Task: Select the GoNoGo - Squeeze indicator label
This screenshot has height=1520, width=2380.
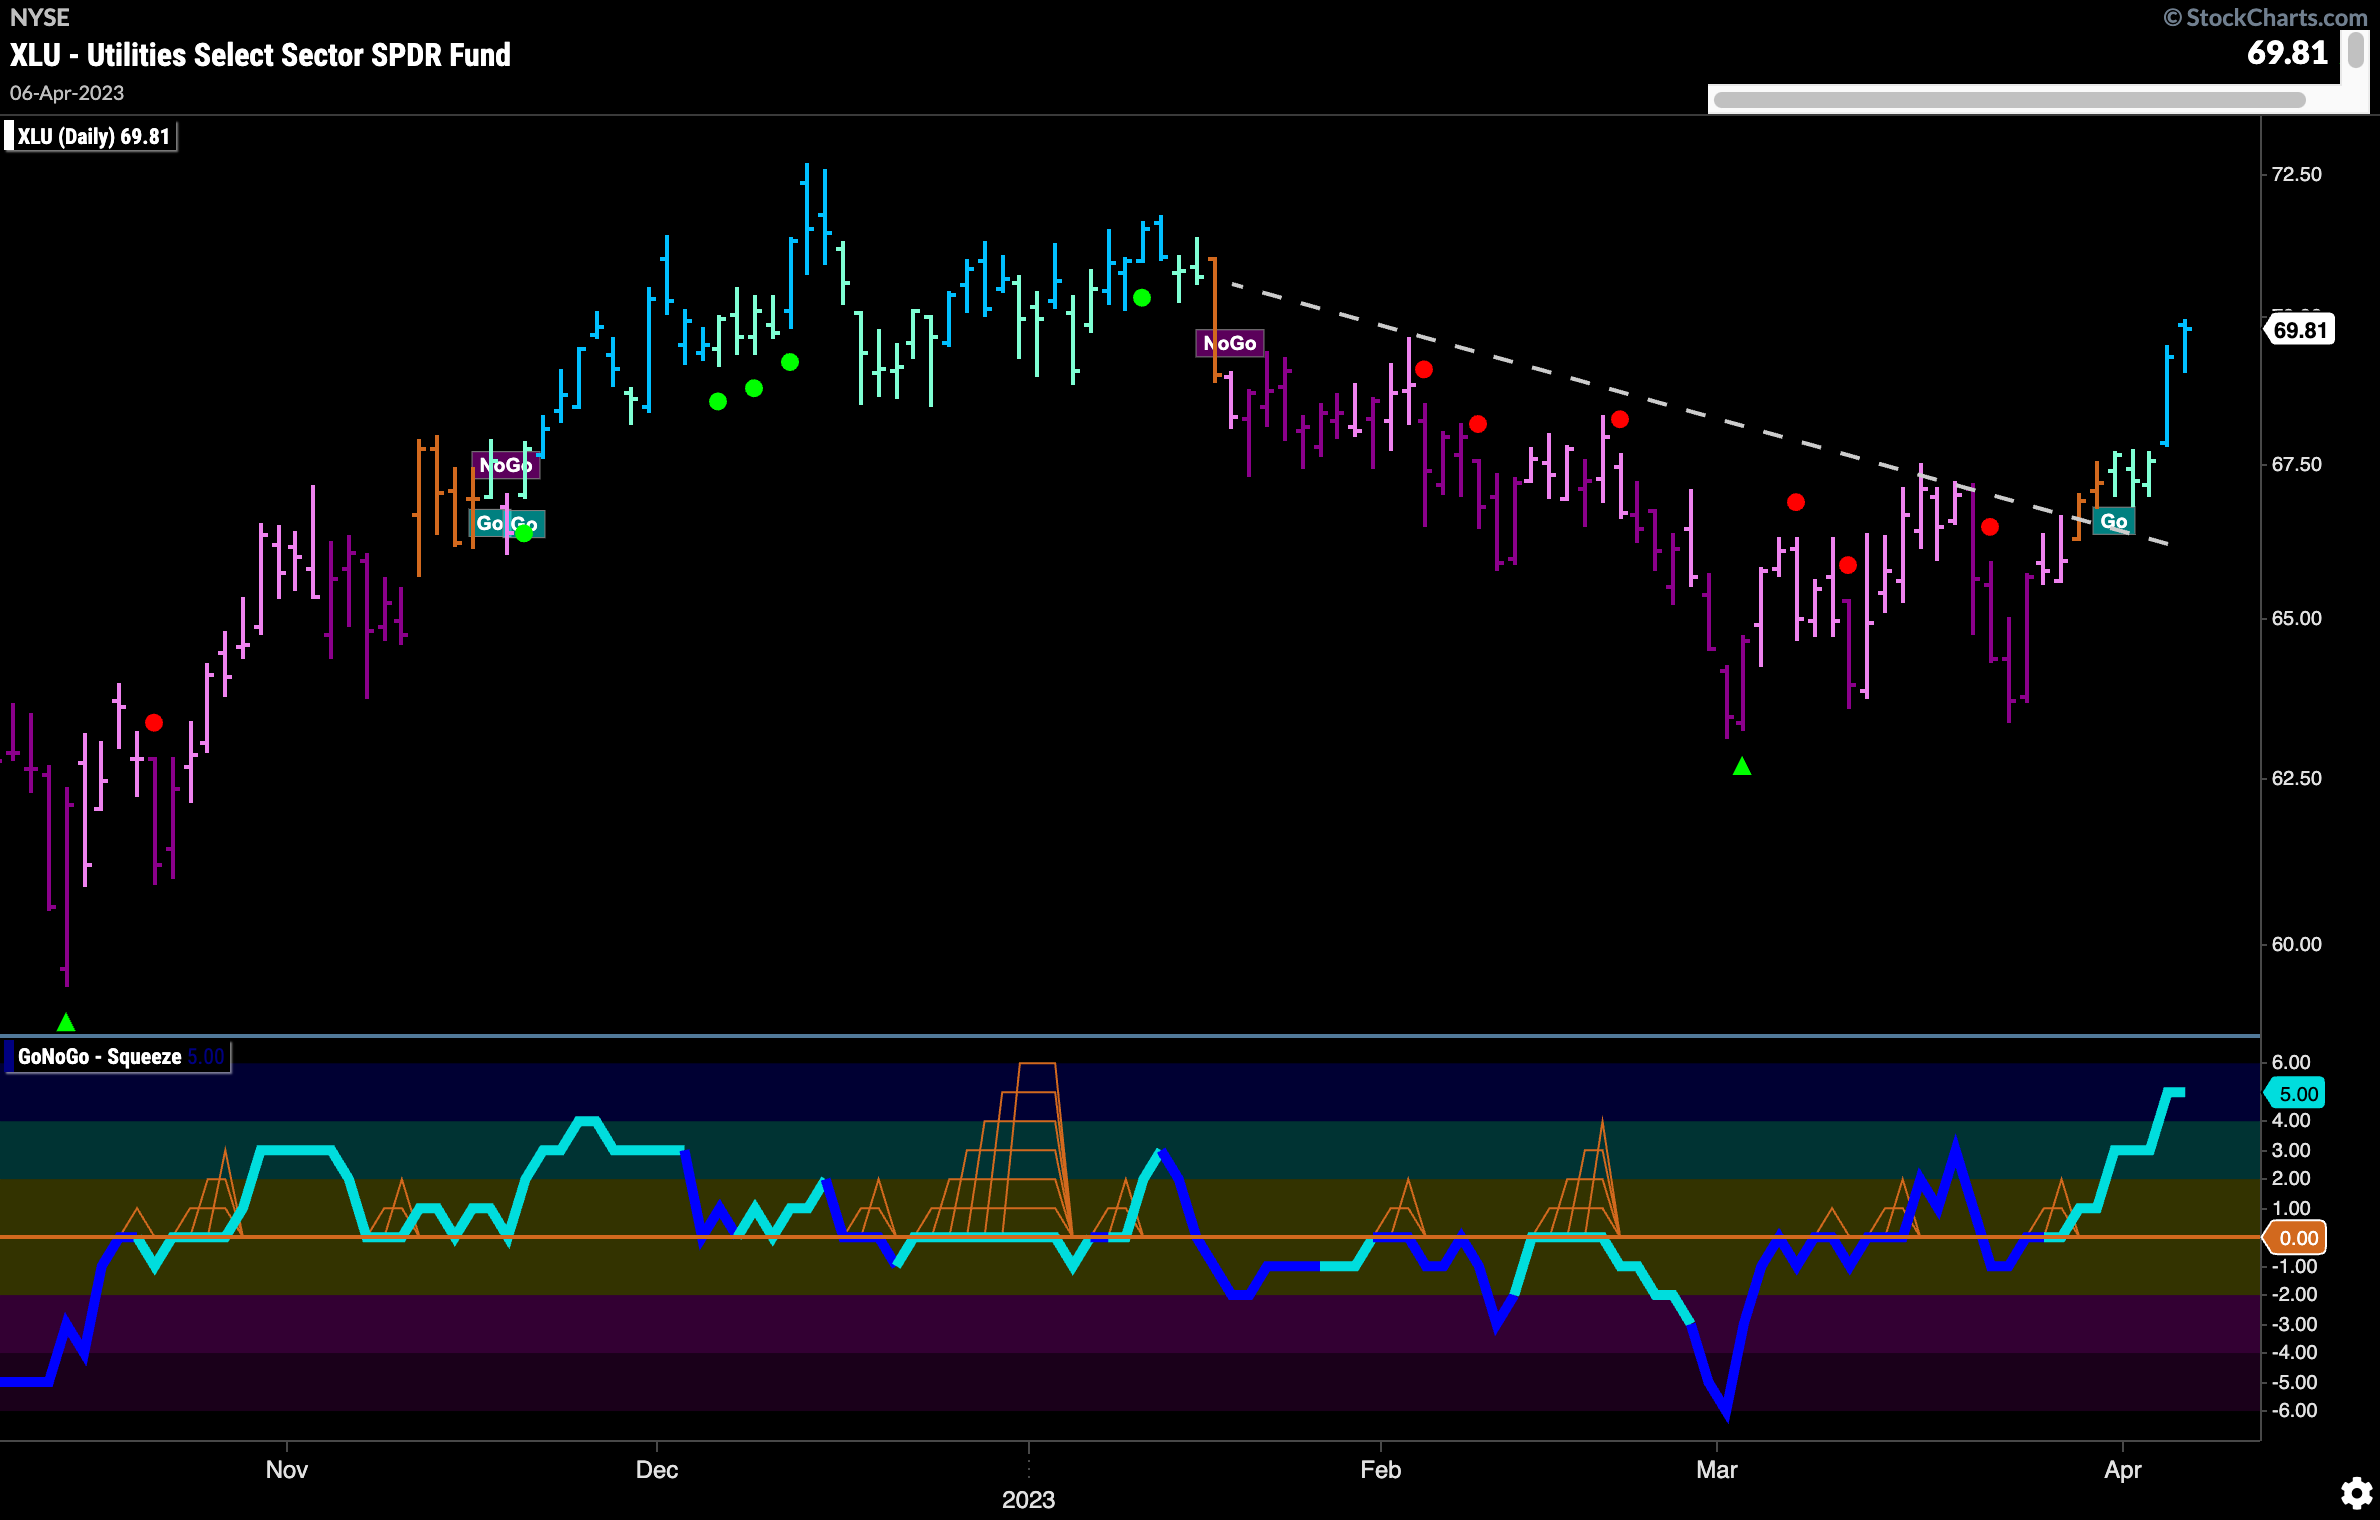Action: (117, 1057)
